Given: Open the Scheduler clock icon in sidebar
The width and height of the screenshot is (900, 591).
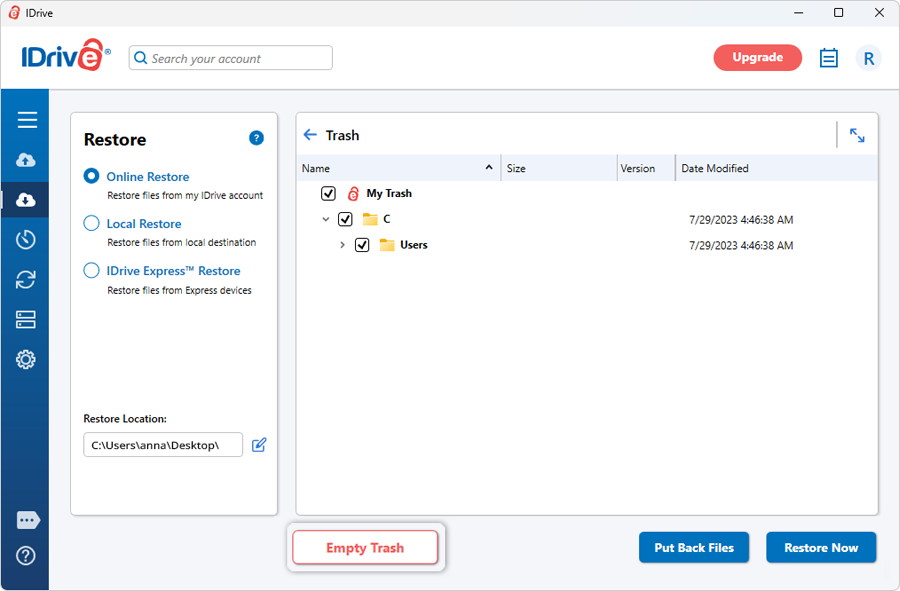Looking at the screenshot, I should tap(27, 240).
